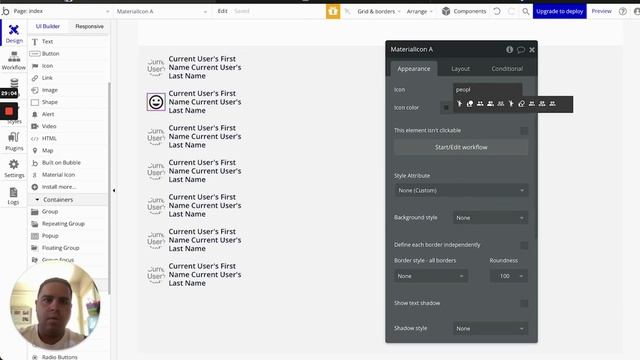
Task: Click the search magnifier in top toolbar
Action: click(526, 11)
